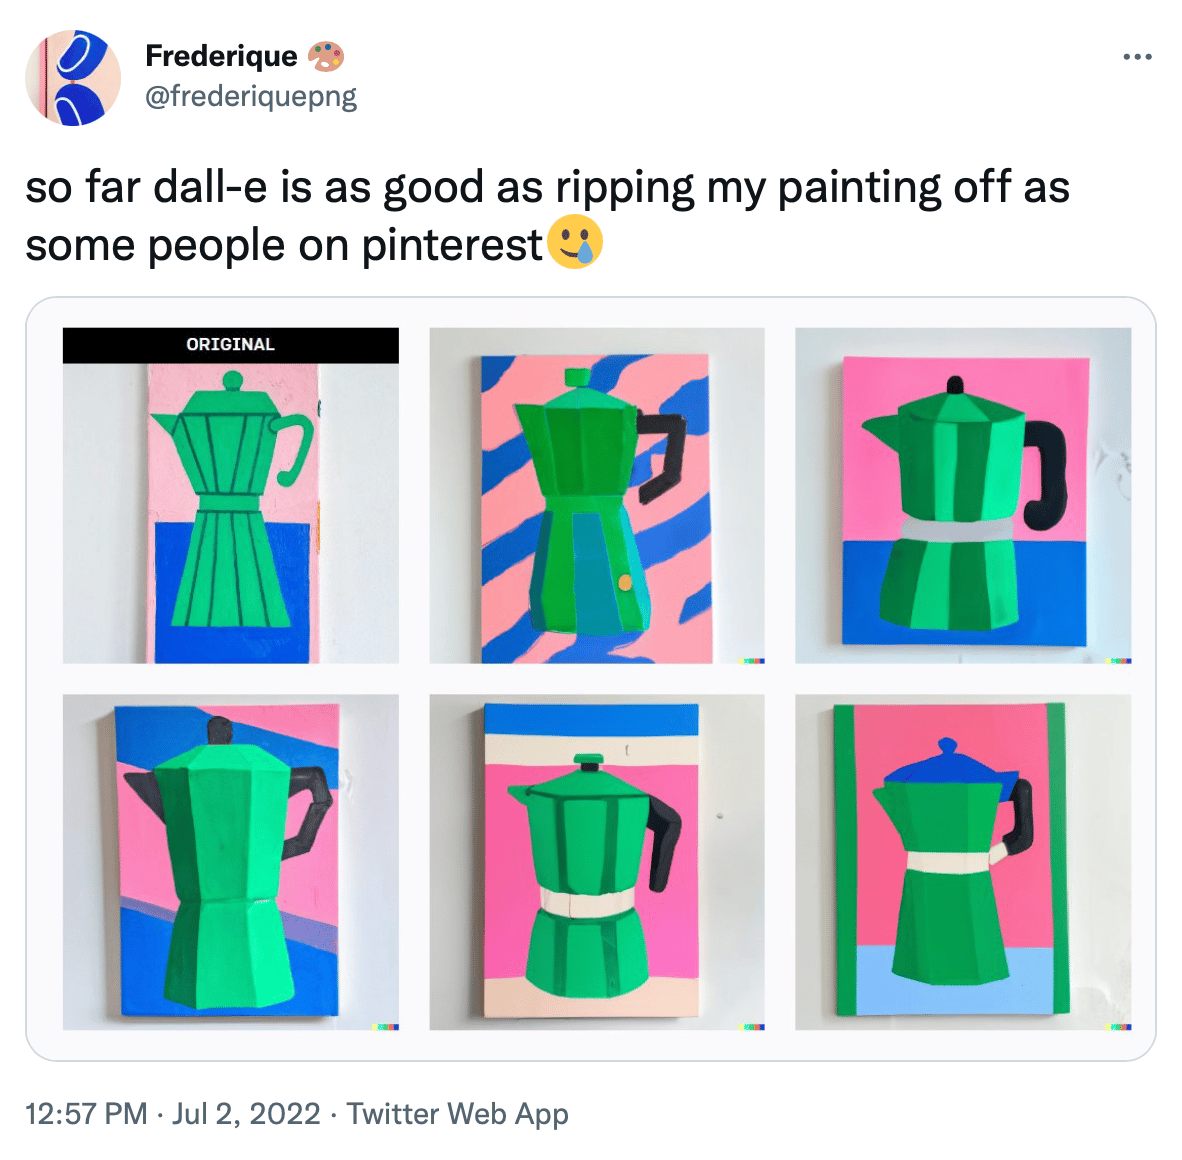1182x1160 pixels.
Task: Open the moka pot image with blue lid
Action: point(963,862)
